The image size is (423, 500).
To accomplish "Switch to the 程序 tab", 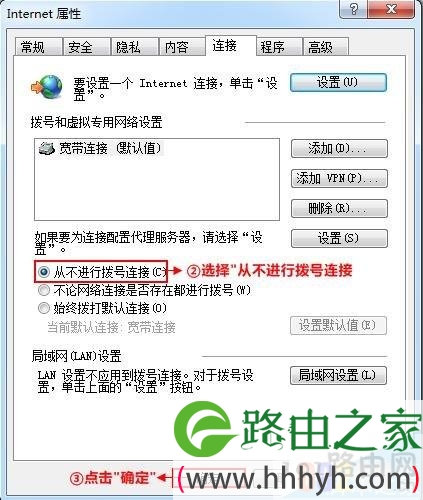I will coord(279,47).
